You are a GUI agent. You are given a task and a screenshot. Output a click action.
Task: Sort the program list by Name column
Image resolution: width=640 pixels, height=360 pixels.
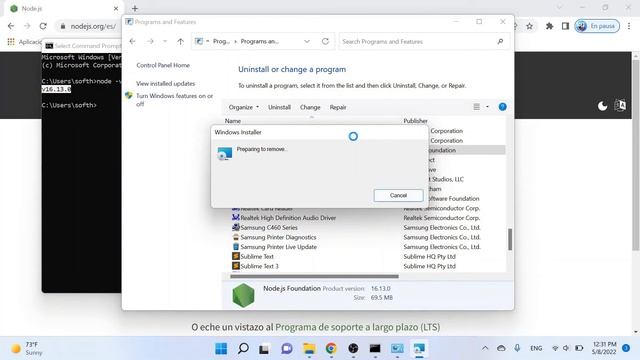click(x=233, y=121)
